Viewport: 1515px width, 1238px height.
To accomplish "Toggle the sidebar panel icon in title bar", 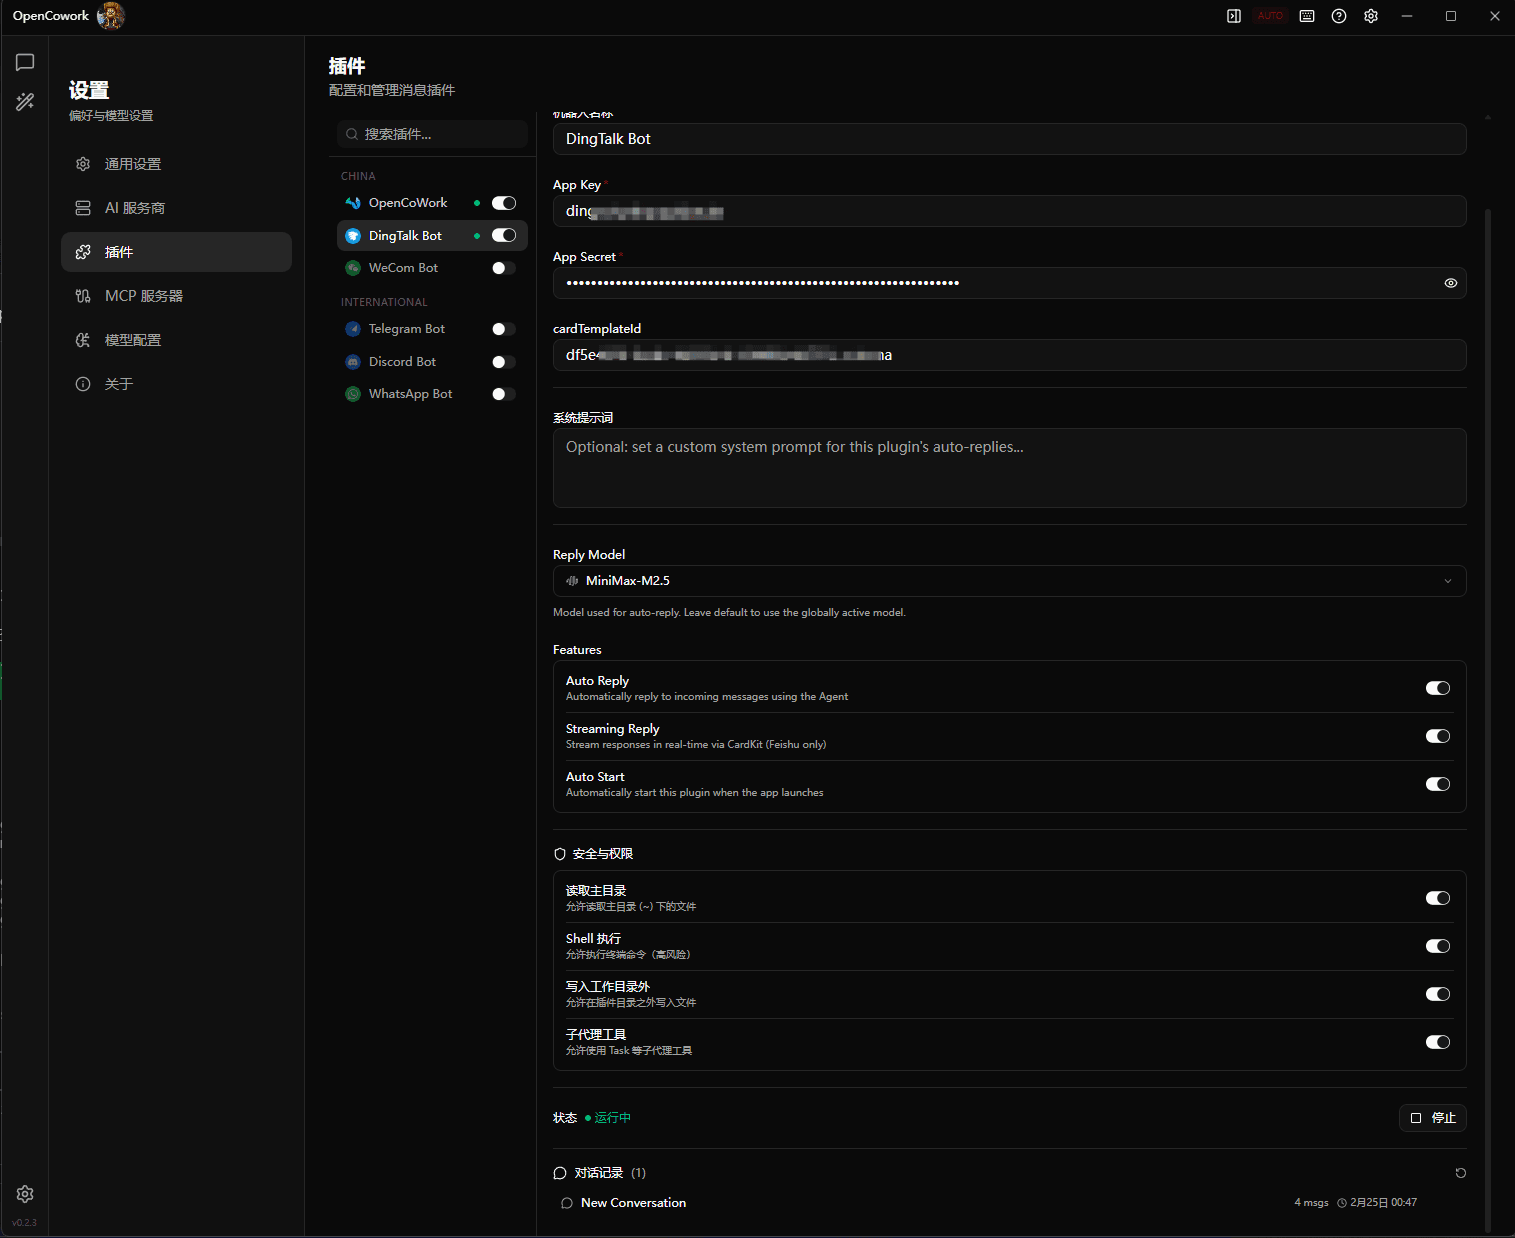I will click(x=1234, y=16).
